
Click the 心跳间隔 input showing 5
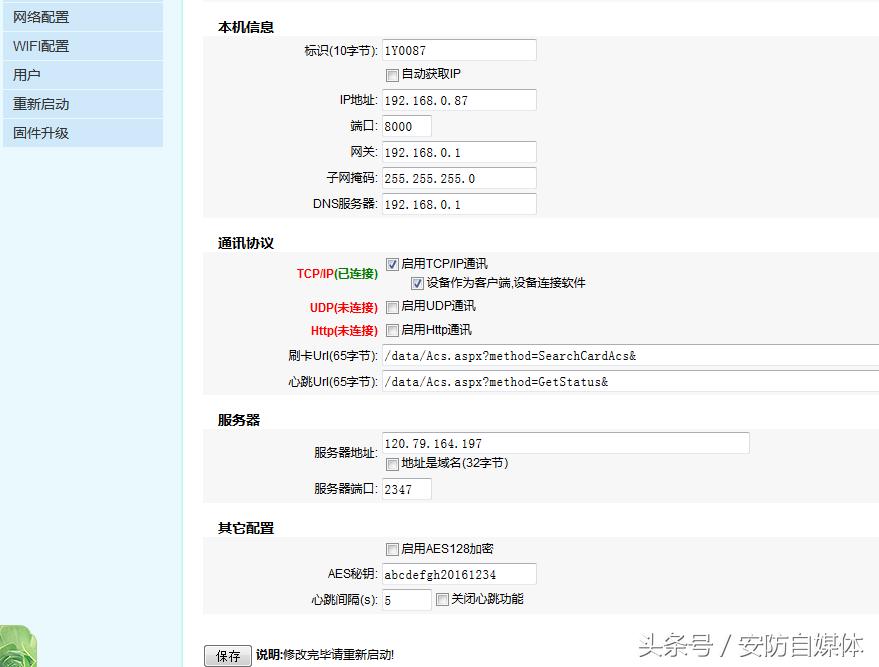pos(405,601)
